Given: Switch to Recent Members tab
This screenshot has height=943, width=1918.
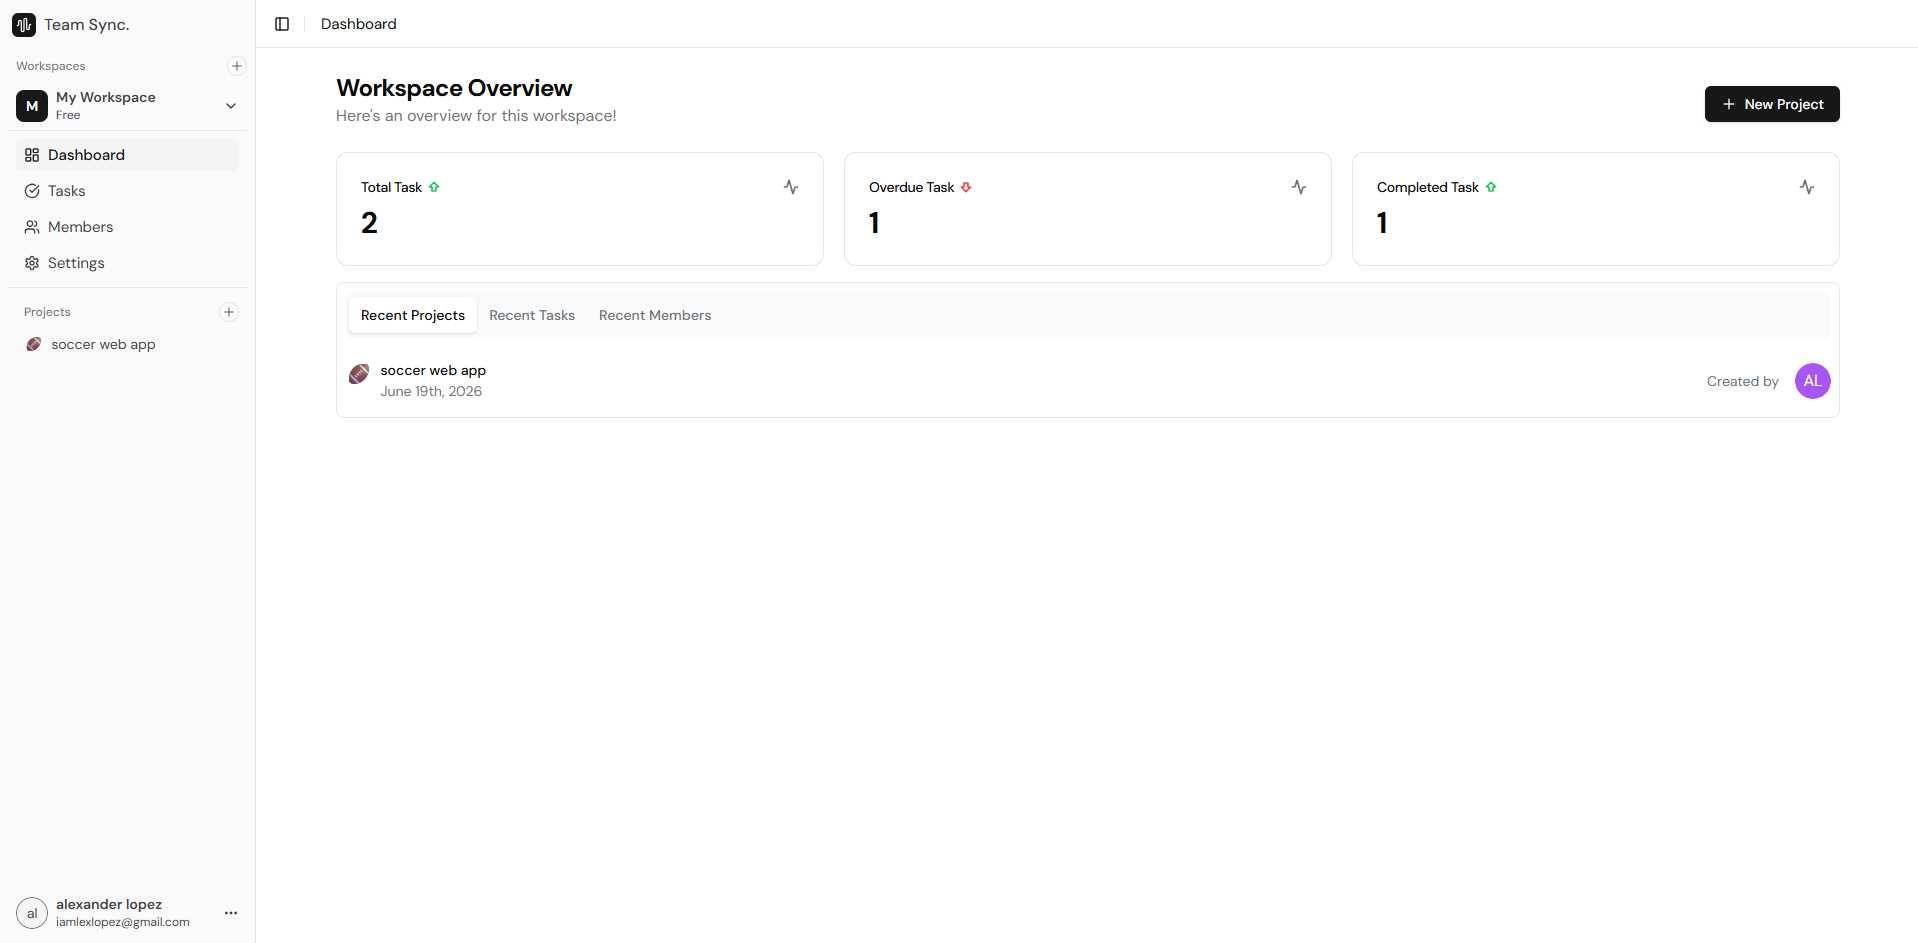Looking at the screenshot, I should [655, 315].
